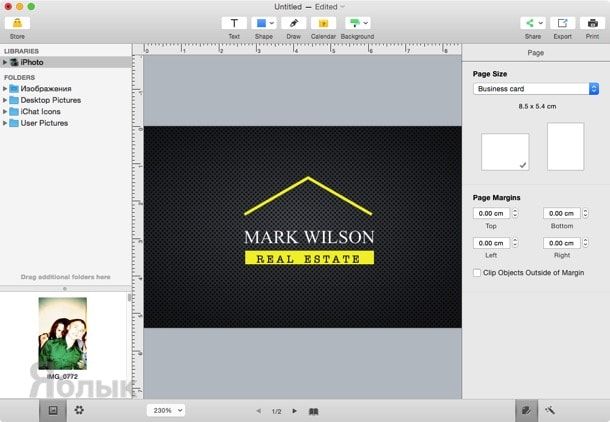610x422 pixels.
Task: Expand the iChat Icons folder
Action: click(5, 112)
